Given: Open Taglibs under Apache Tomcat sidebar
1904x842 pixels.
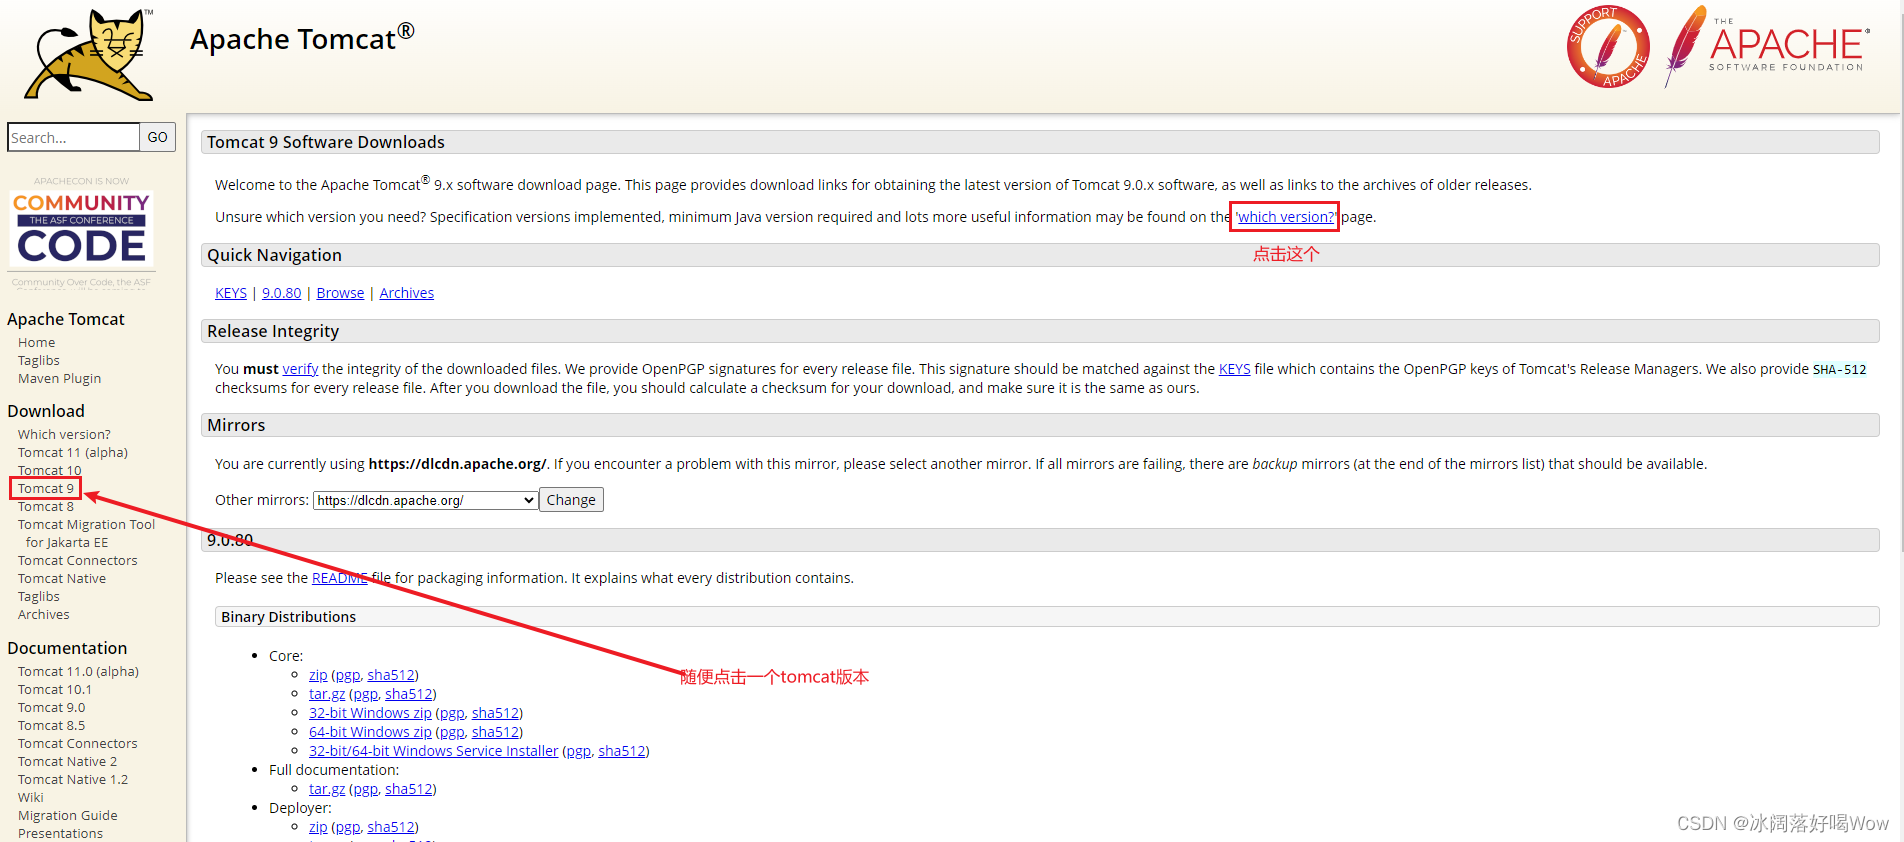Looking at the screenshot, I should pos(39,361).
